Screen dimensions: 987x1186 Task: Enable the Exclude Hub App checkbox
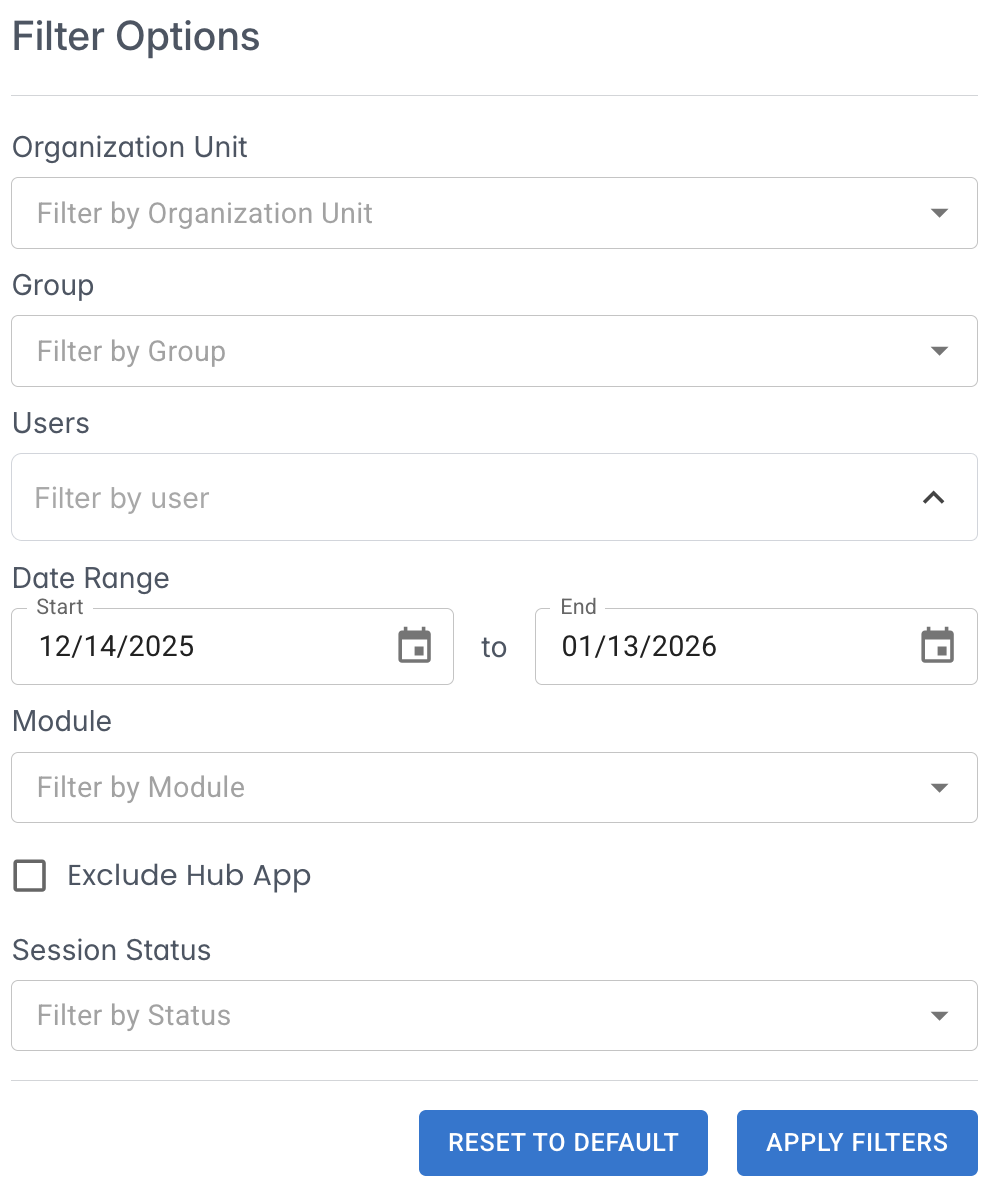point(30,877)
